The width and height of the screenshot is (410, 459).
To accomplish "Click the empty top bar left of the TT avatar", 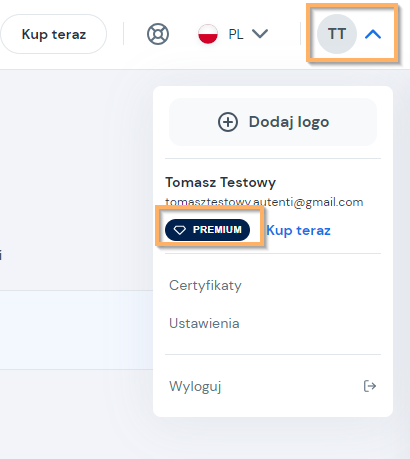I will click(x=288, y=34).
